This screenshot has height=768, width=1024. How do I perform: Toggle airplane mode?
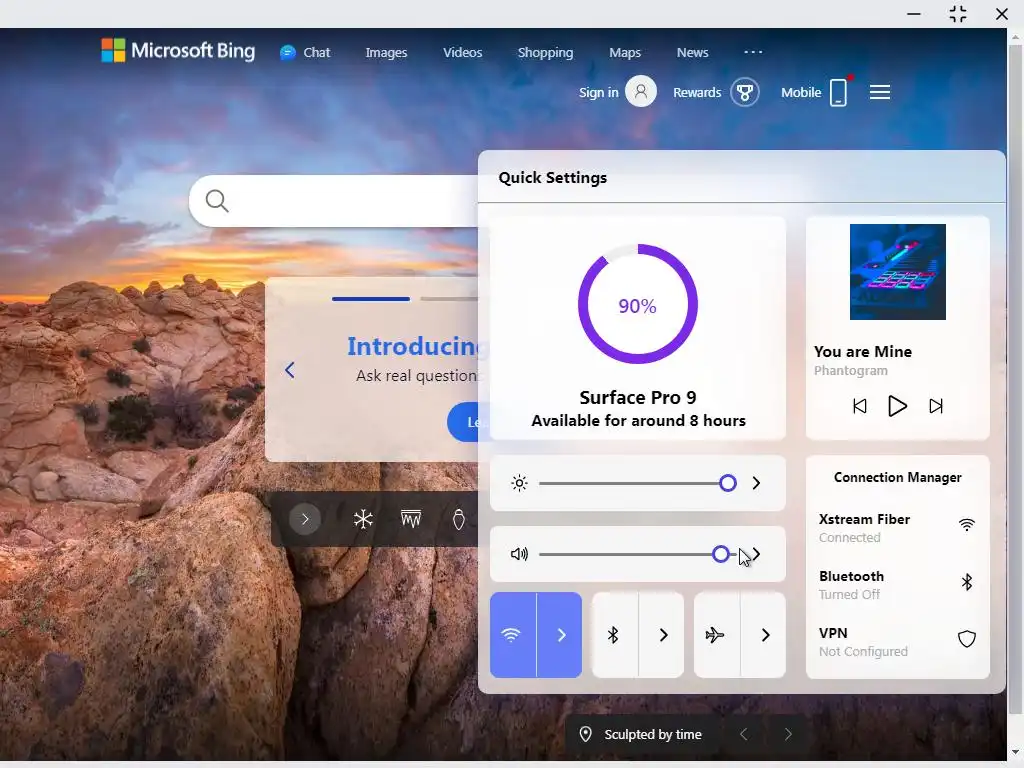(716, 635)
